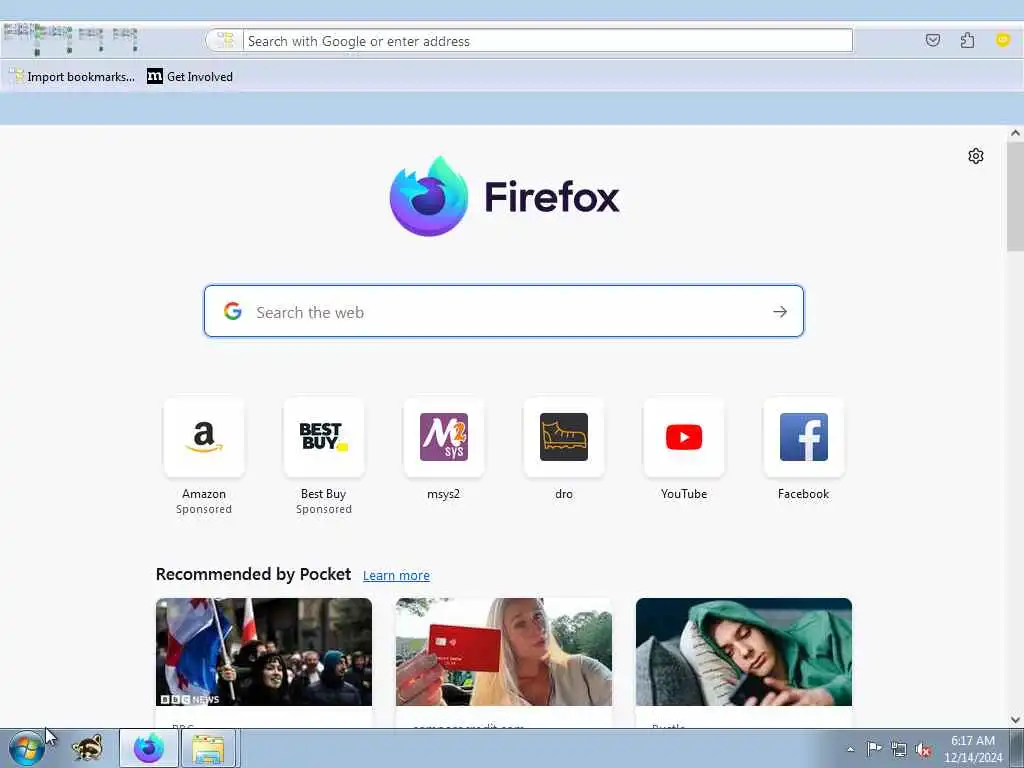Click the Google G logo in search box
The height and width of the screenshot is (768, 1024).
[232, 312]
